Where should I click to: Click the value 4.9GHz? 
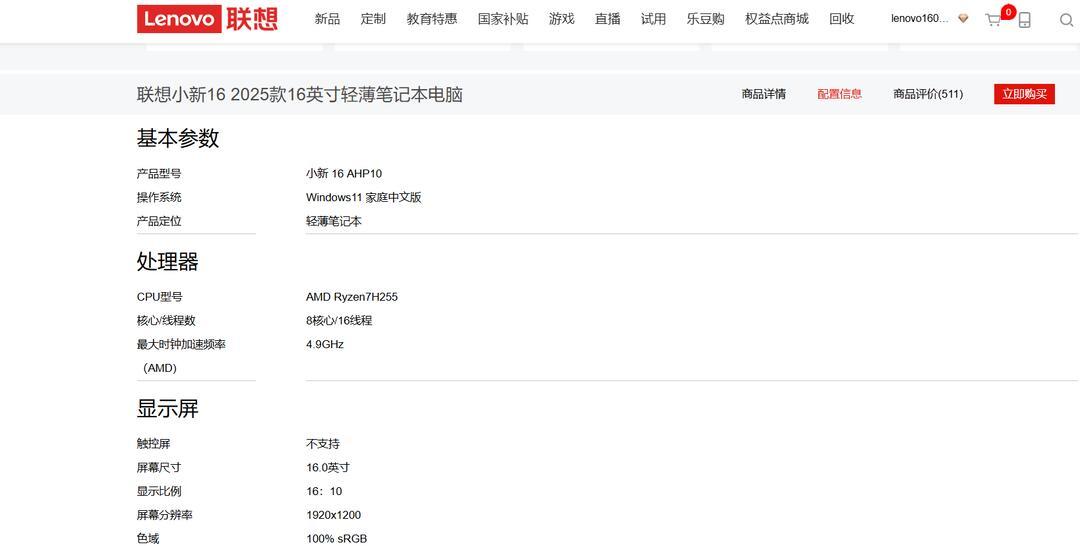tap(324, 344)
